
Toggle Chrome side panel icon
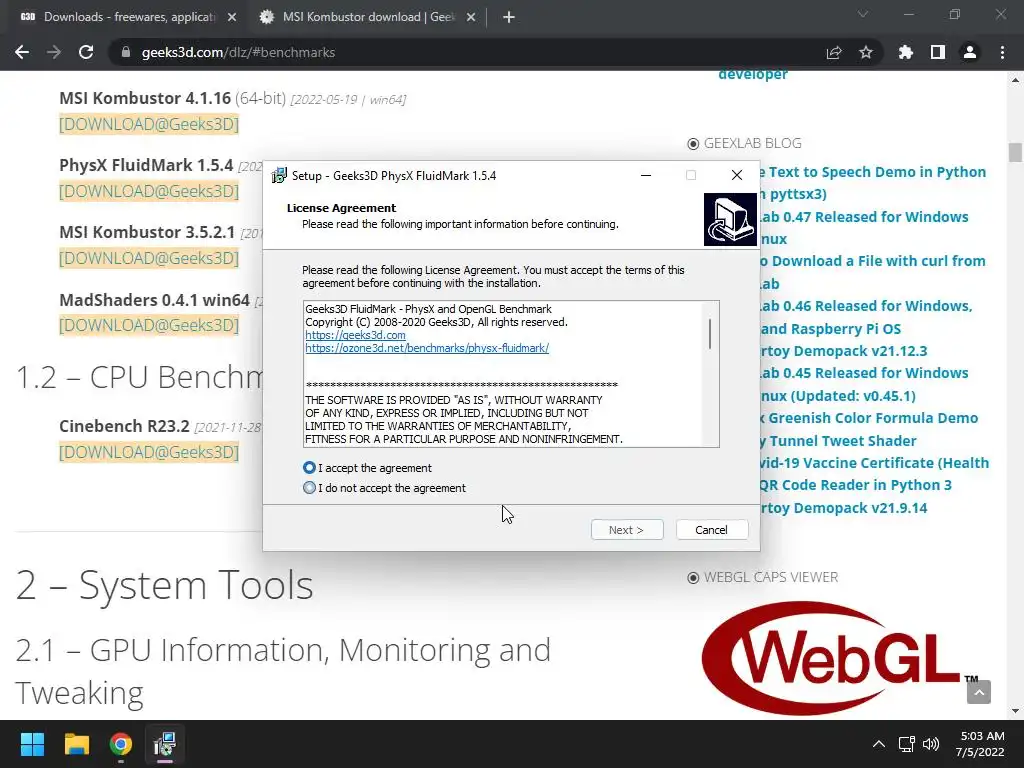938,52
